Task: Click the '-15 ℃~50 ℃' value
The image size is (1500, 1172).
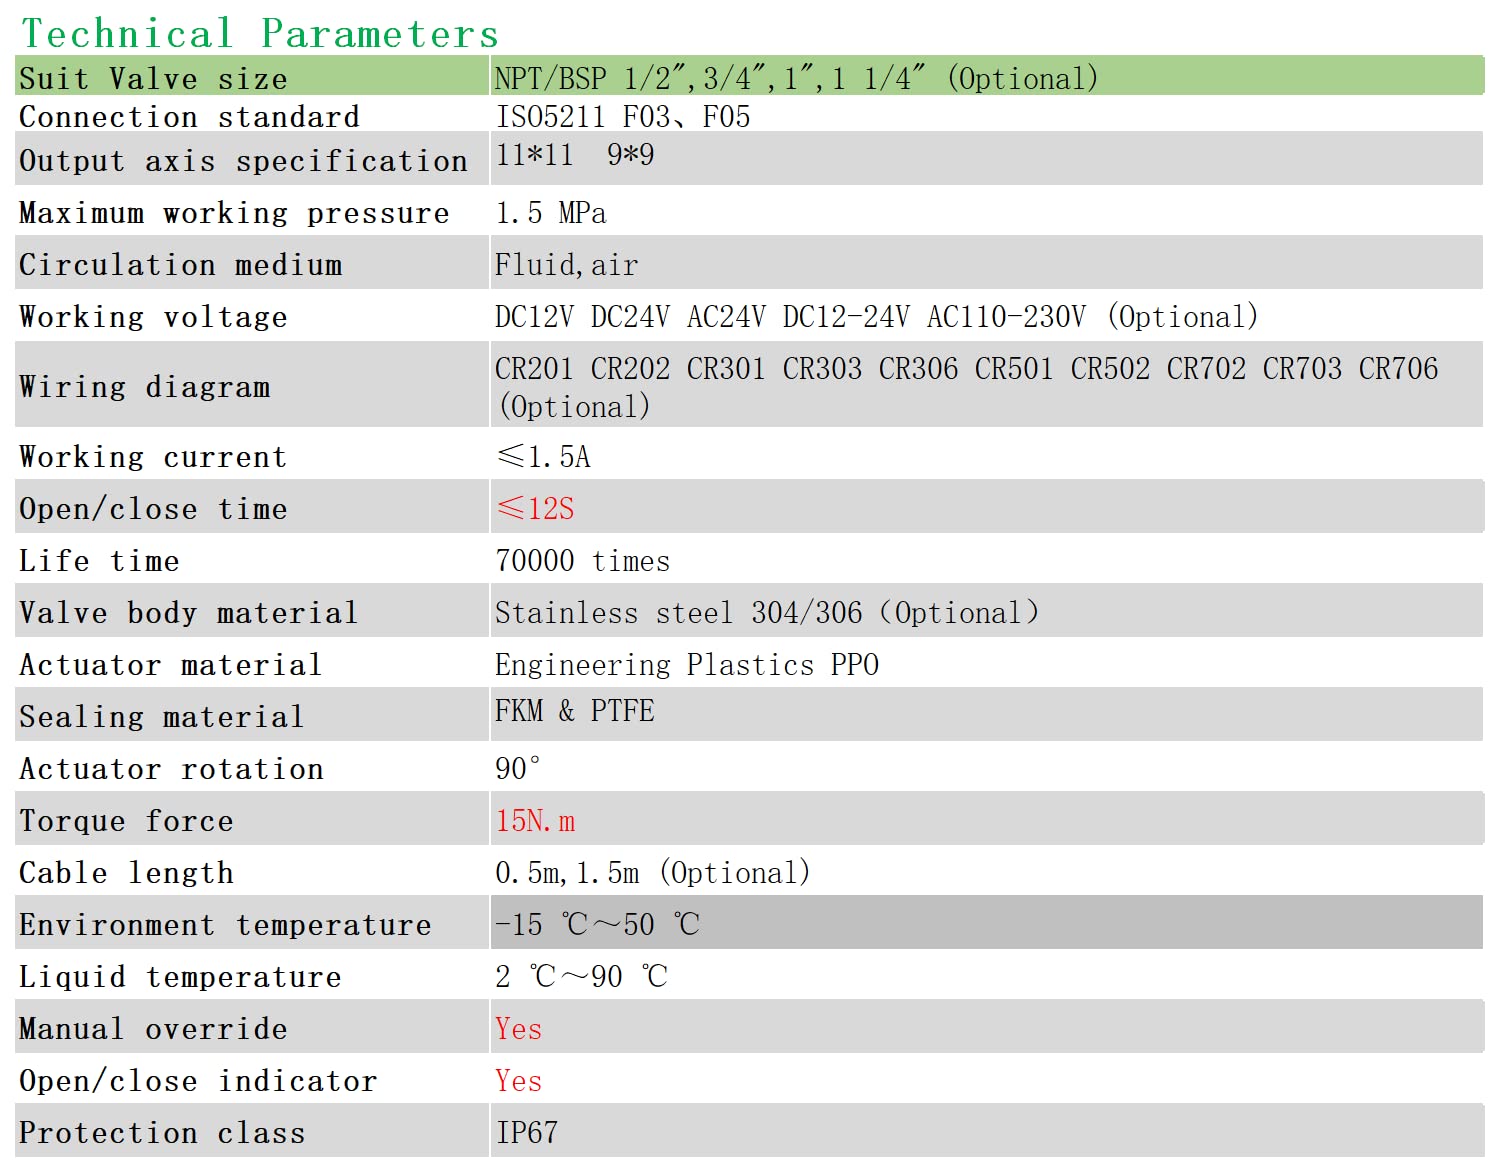Action: pyautogui.click(x=597, y=924)
